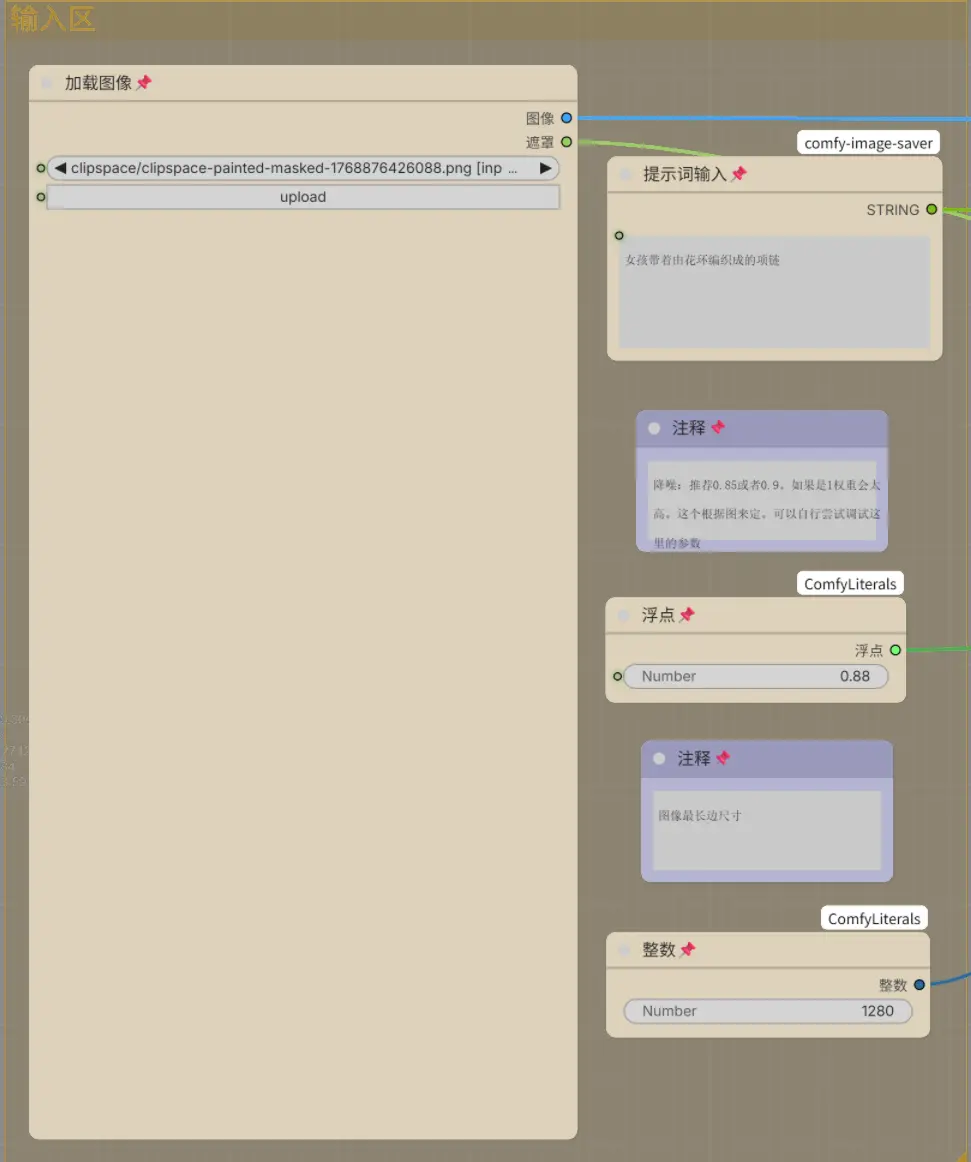Click the upload button
This screenshot has width=971, height=1162.
[x=302, y=197]
